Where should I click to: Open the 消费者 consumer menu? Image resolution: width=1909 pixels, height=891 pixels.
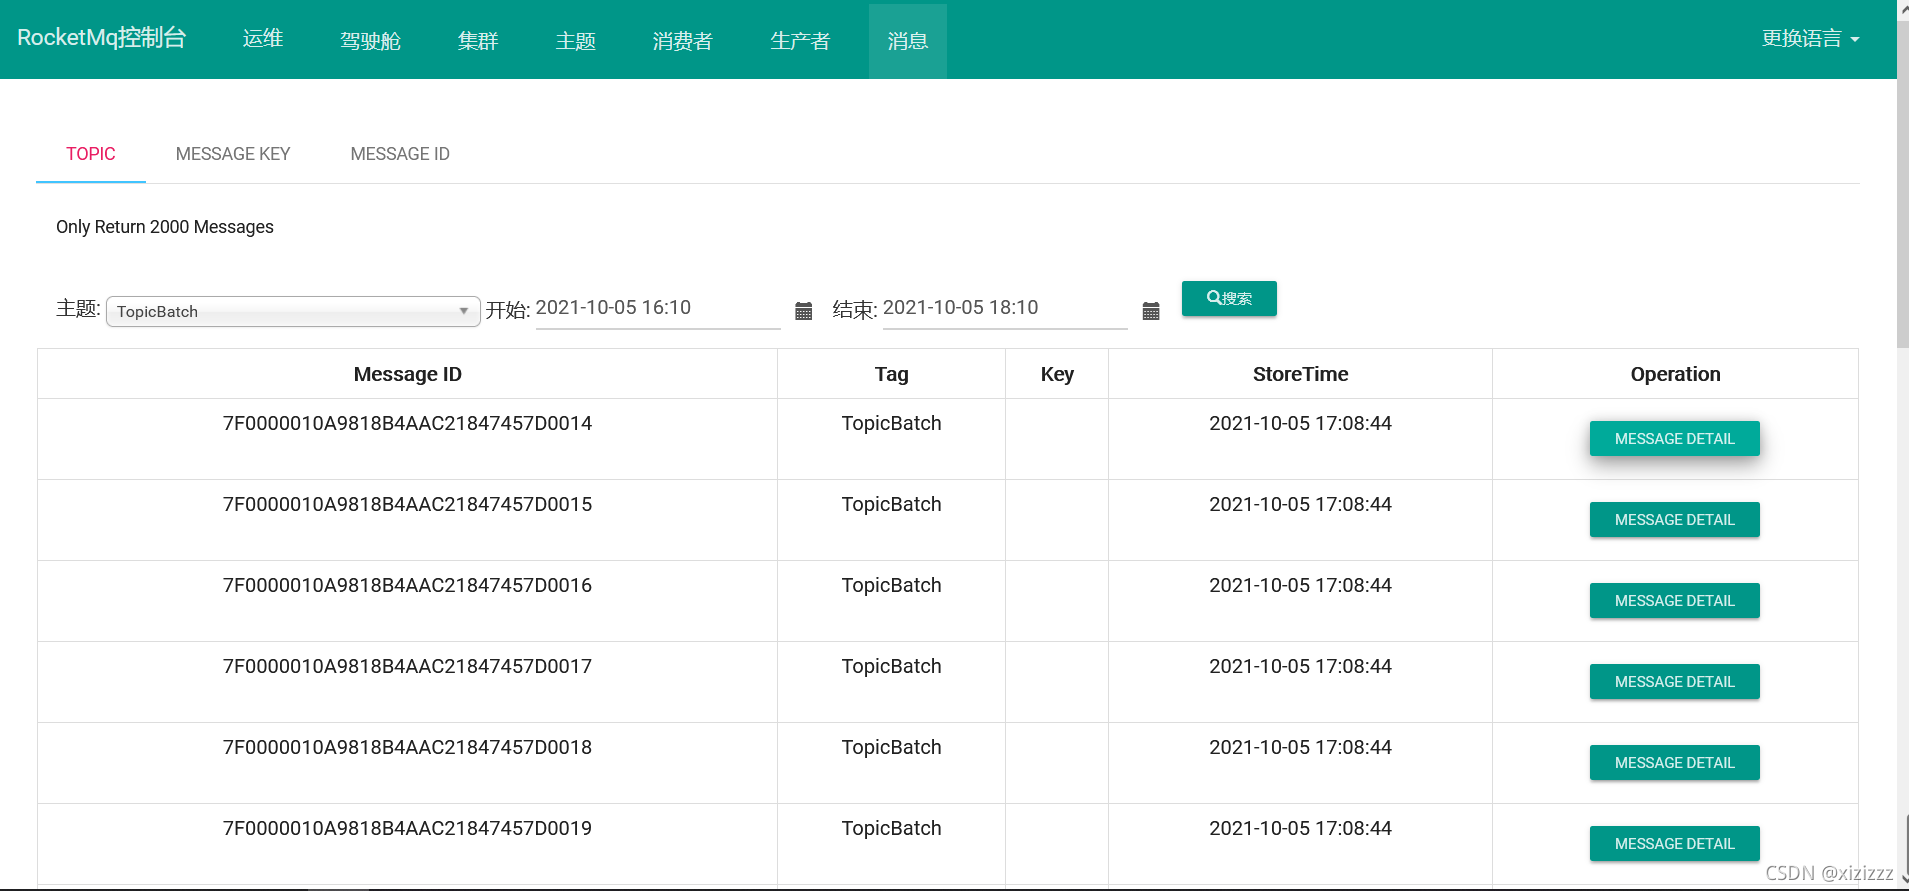[x=683, y=41]
